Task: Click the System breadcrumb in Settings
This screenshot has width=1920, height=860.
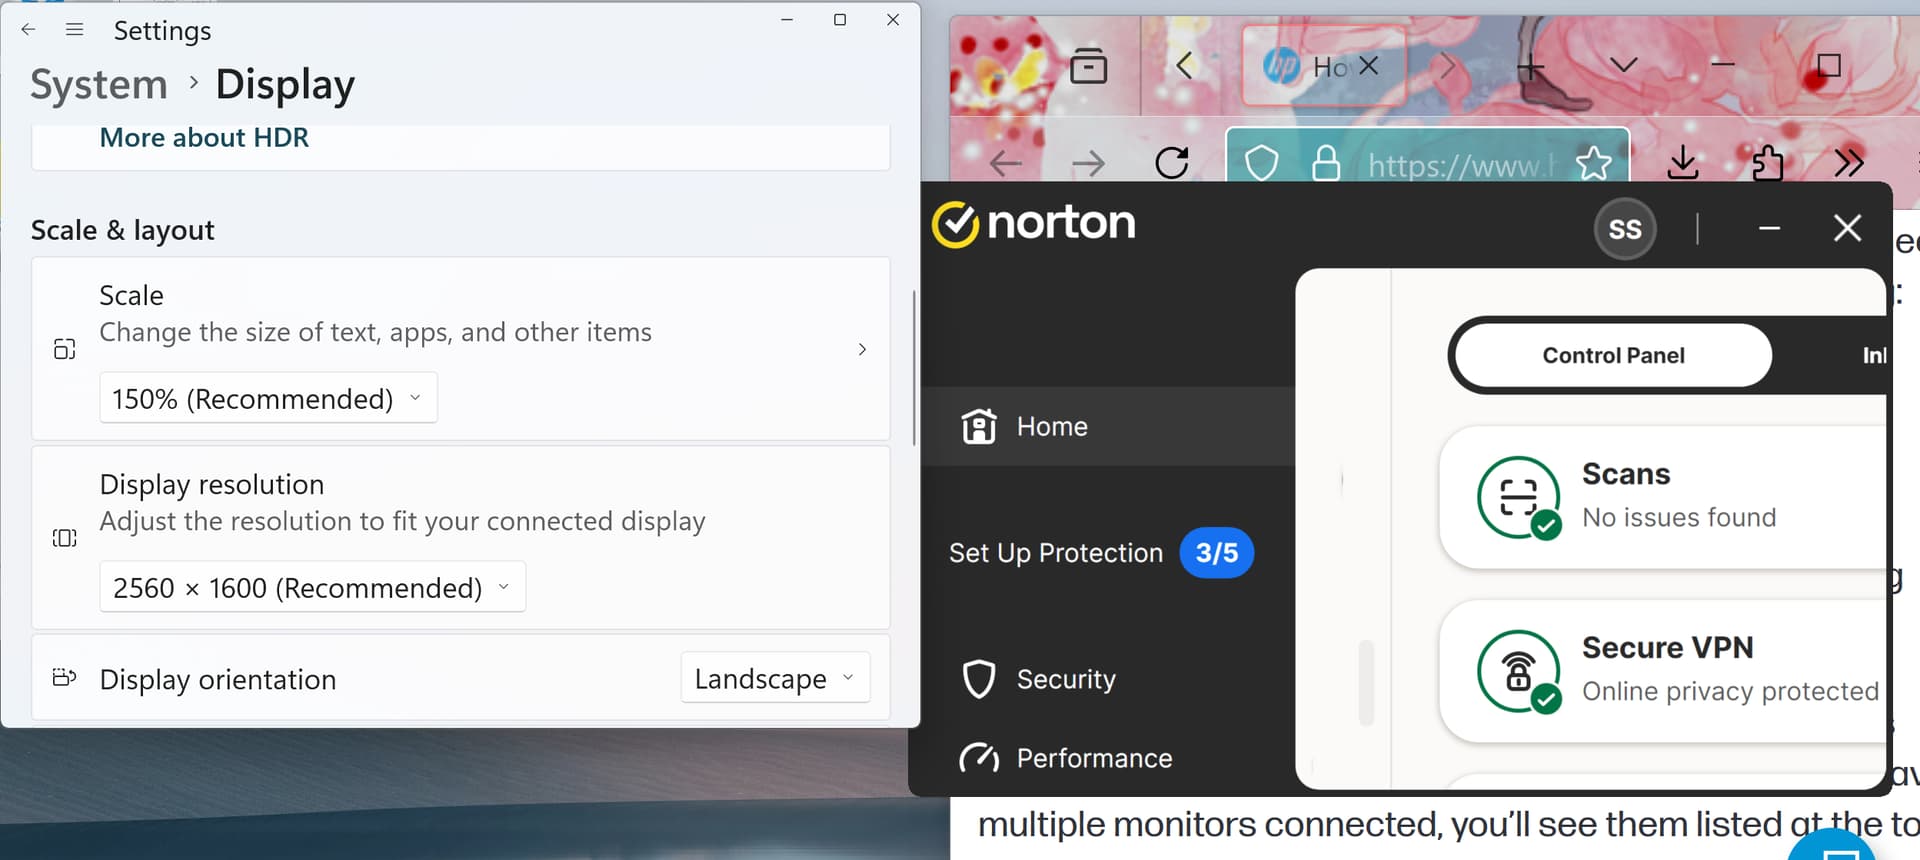Action: pyautogui.click(x=99, y=85)
